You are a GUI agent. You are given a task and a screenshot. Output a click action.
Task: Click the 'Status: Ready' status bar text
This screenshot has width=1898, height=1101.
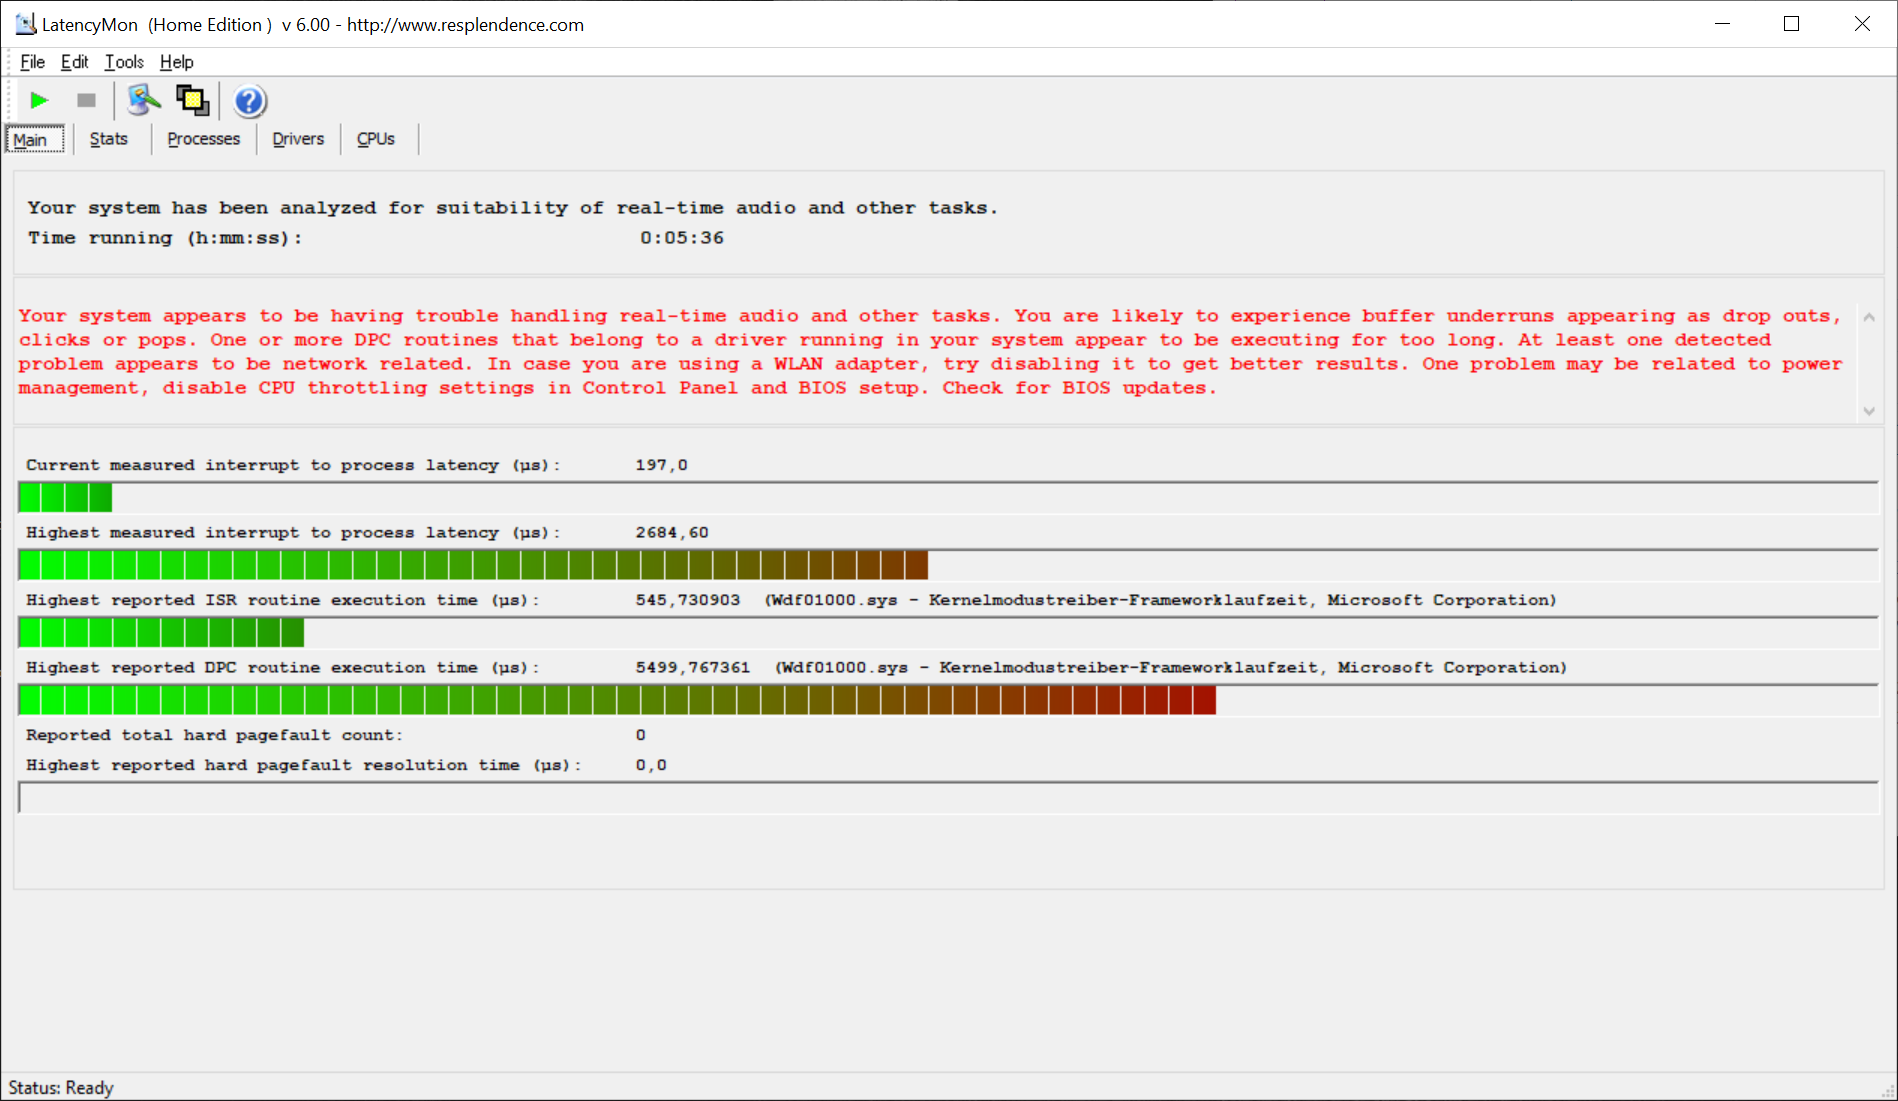point(61,1087)
